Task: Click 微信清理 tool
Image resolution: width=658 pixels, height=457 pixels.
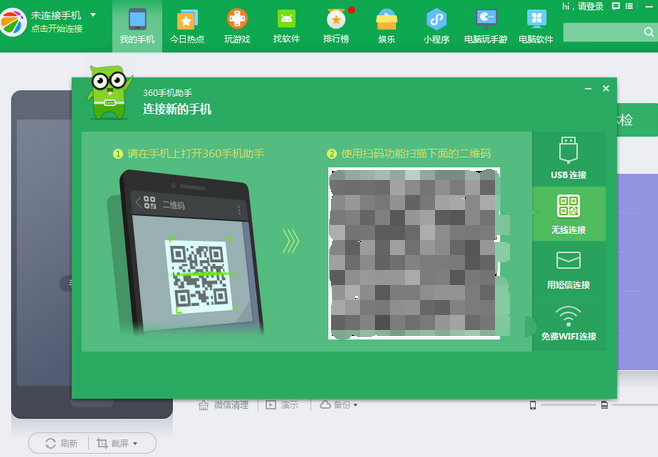Action: coord(223,405)
